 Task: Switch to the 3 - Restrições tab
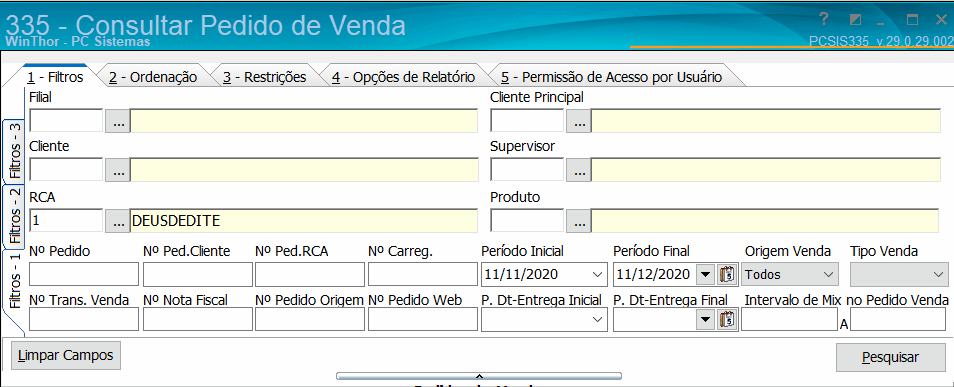coord(264,77)
